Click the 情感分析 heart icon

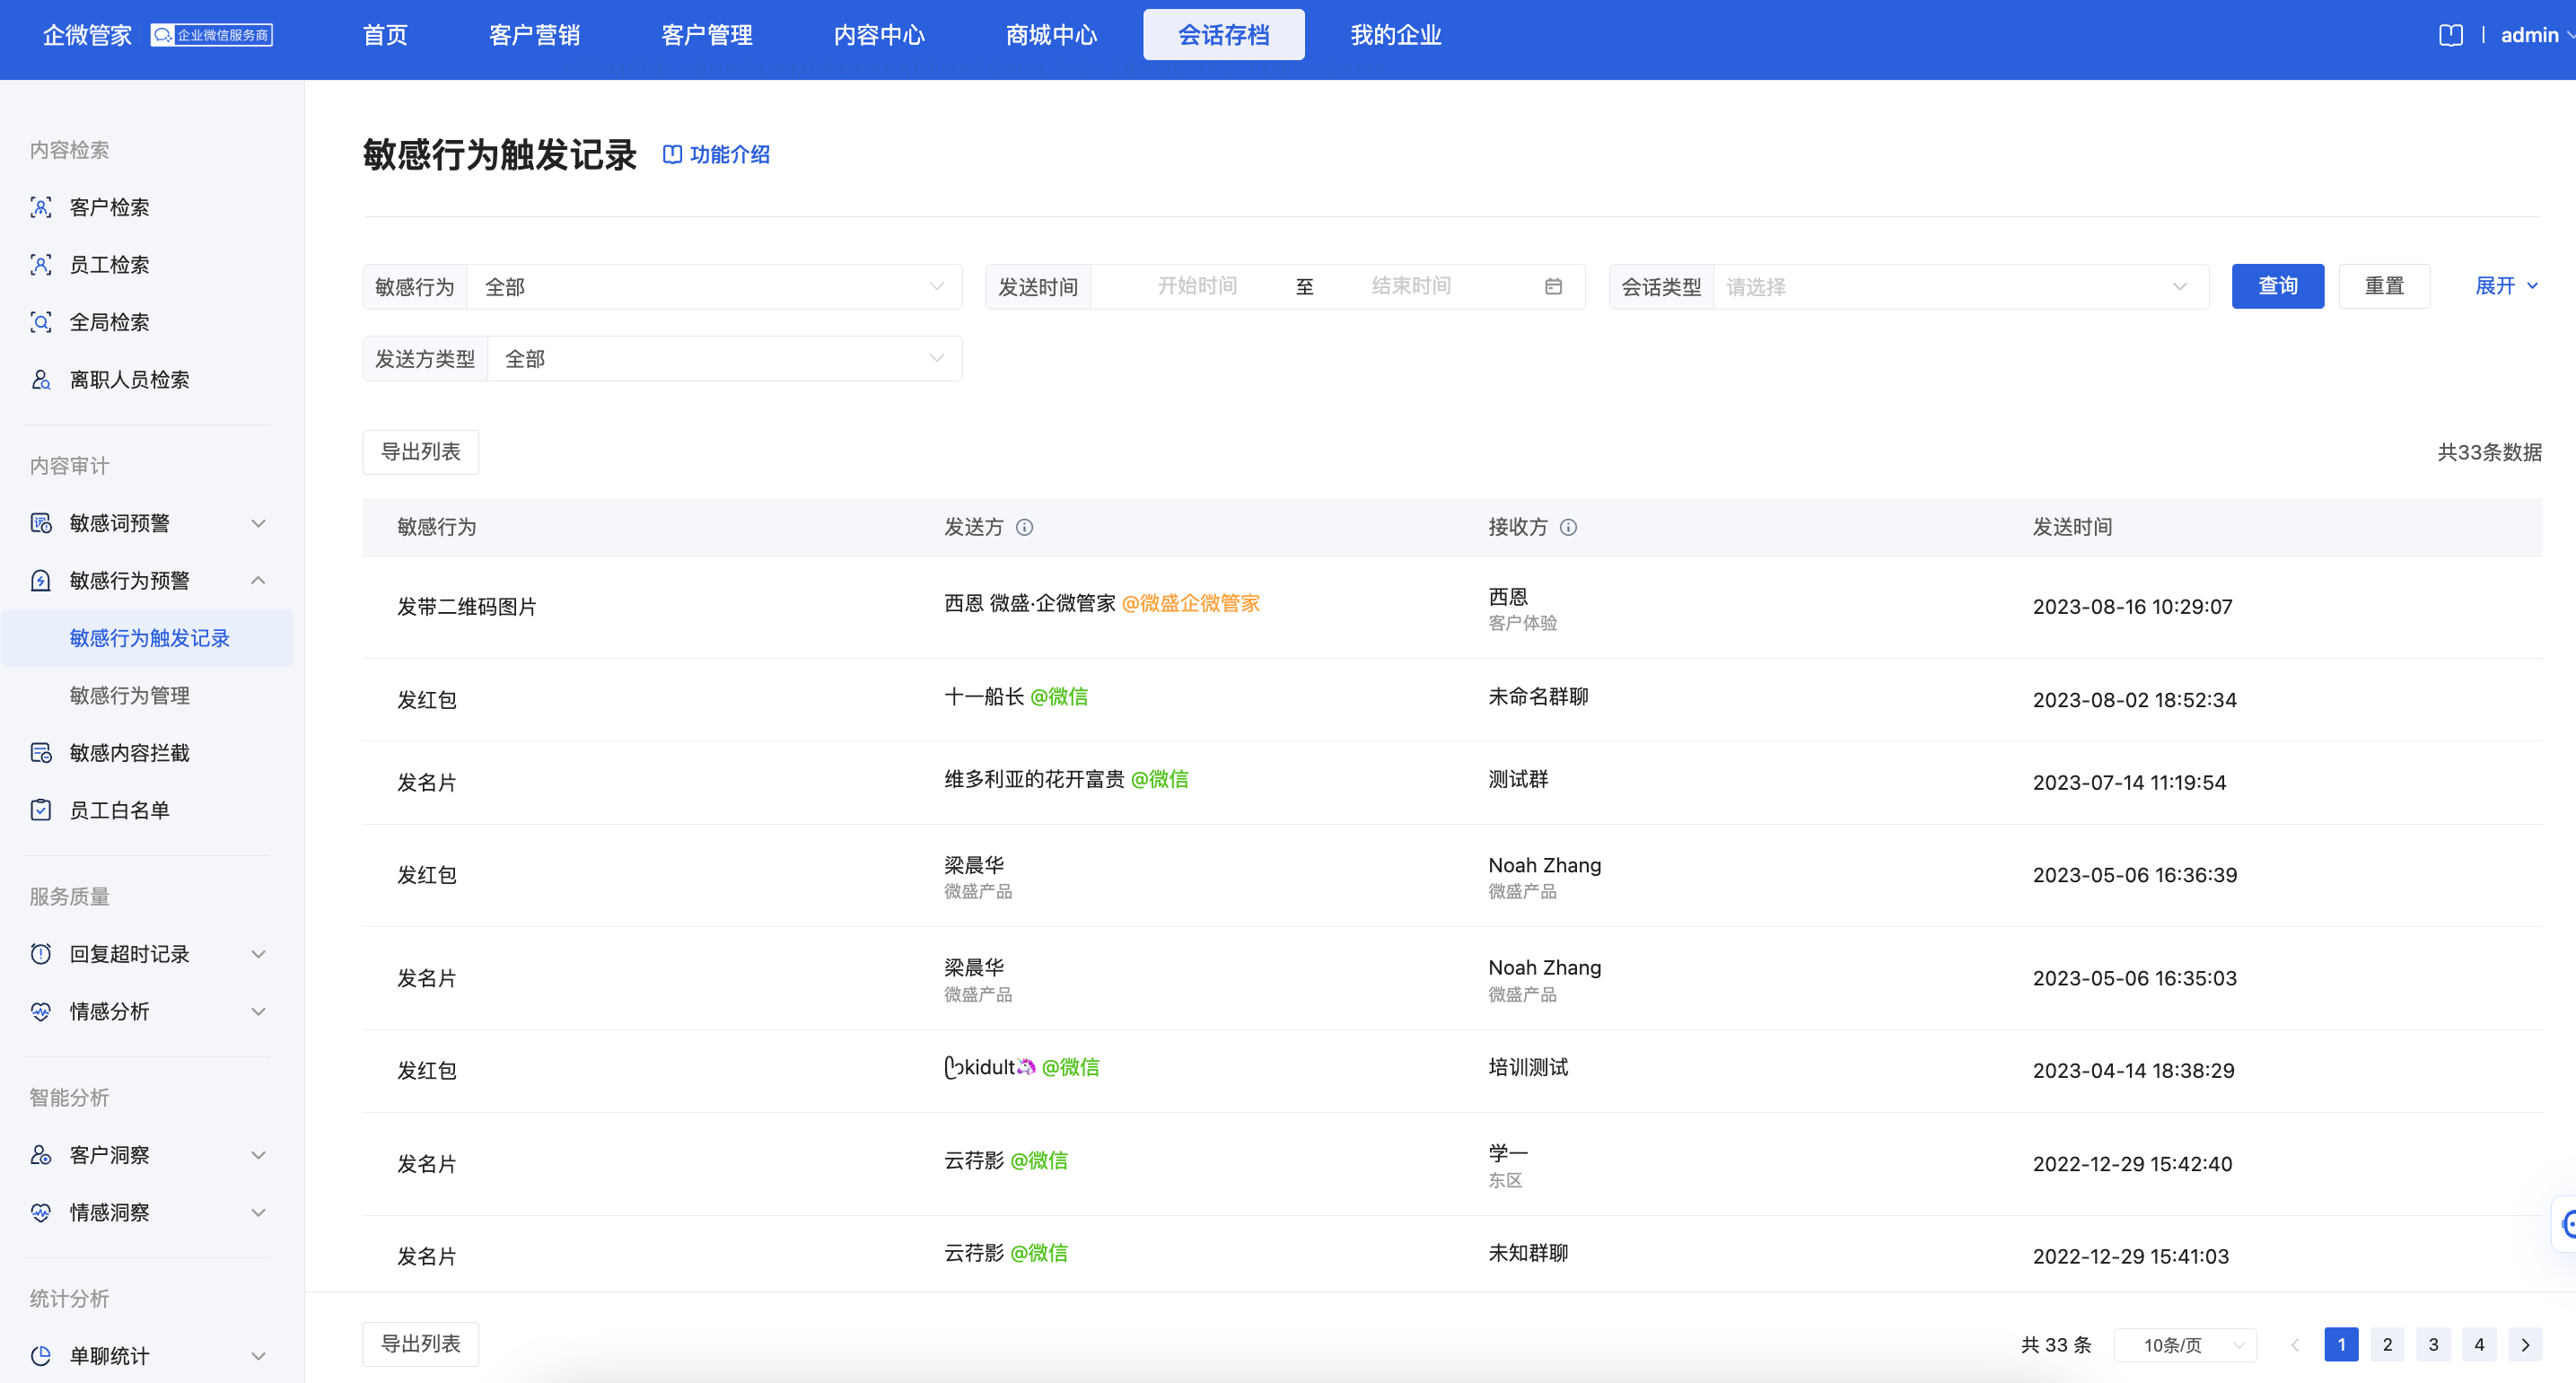tap(40, 1011)
